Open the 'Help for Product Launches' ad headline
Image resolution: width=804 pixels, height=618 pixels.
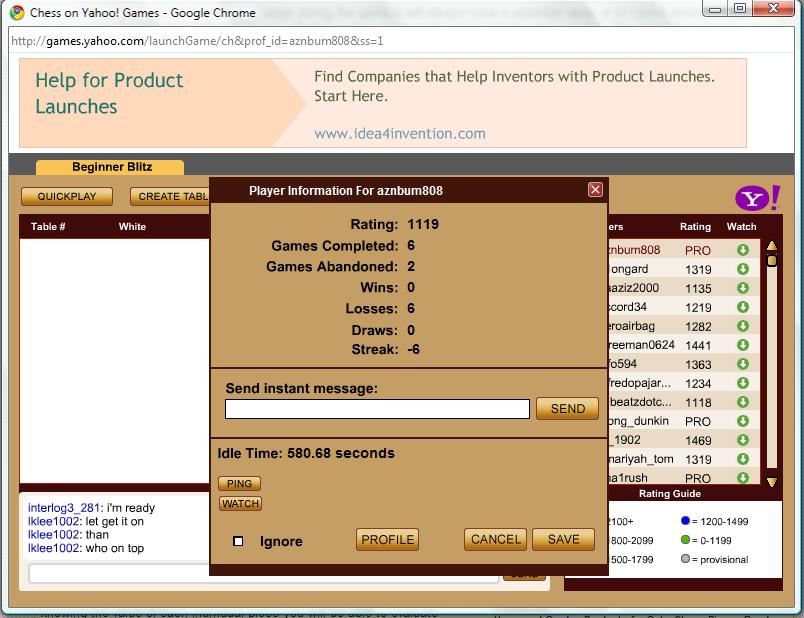point(109,93)
